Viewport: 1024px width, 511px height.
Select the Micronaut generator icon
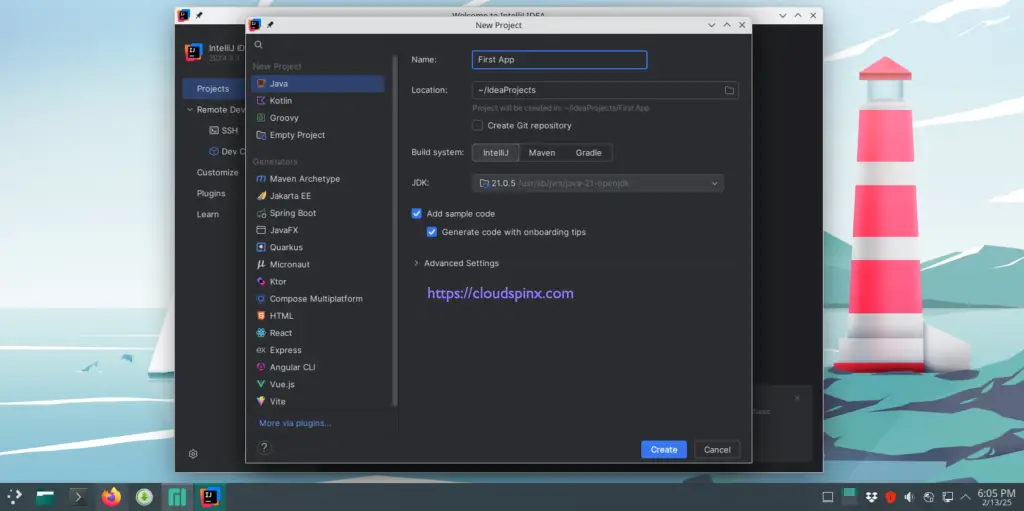[x=261, y=264]
